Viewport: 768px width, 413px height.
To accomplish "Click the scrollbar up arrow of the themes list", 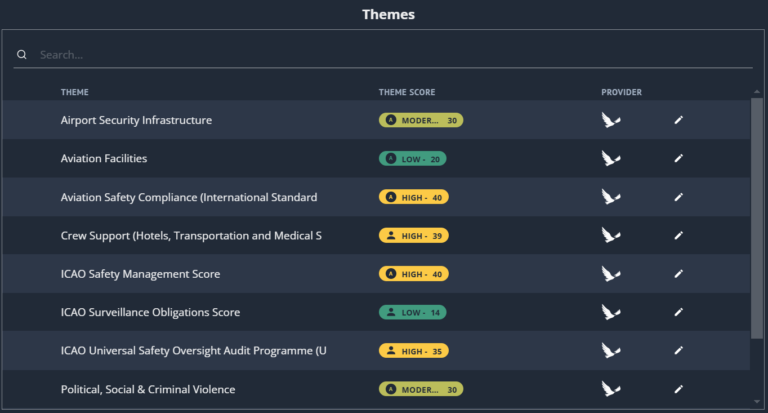I will 757,92.
